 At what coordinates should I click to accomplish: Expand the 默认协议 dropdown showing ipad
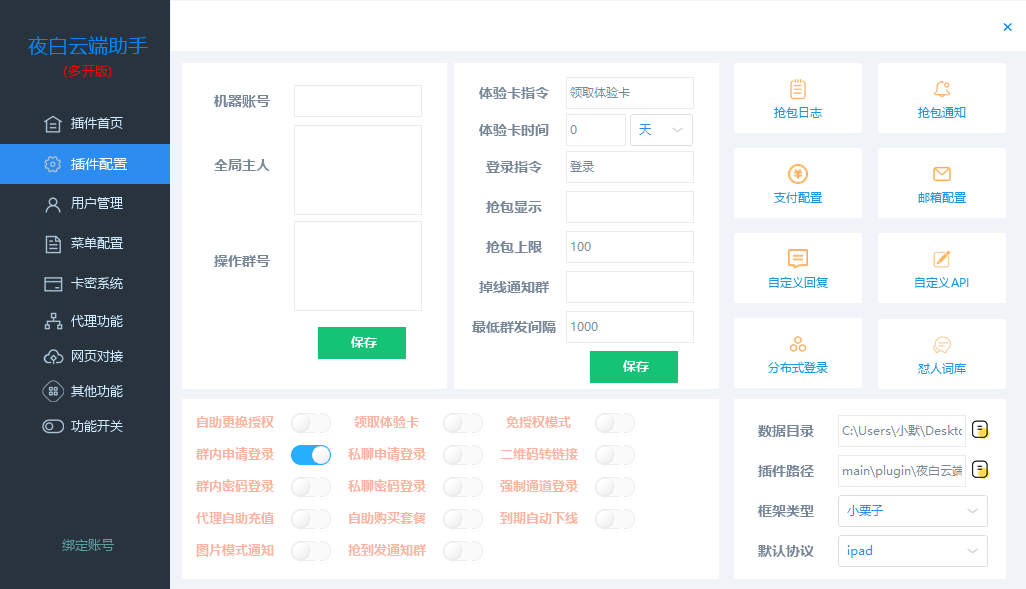[x=912, y=551]
